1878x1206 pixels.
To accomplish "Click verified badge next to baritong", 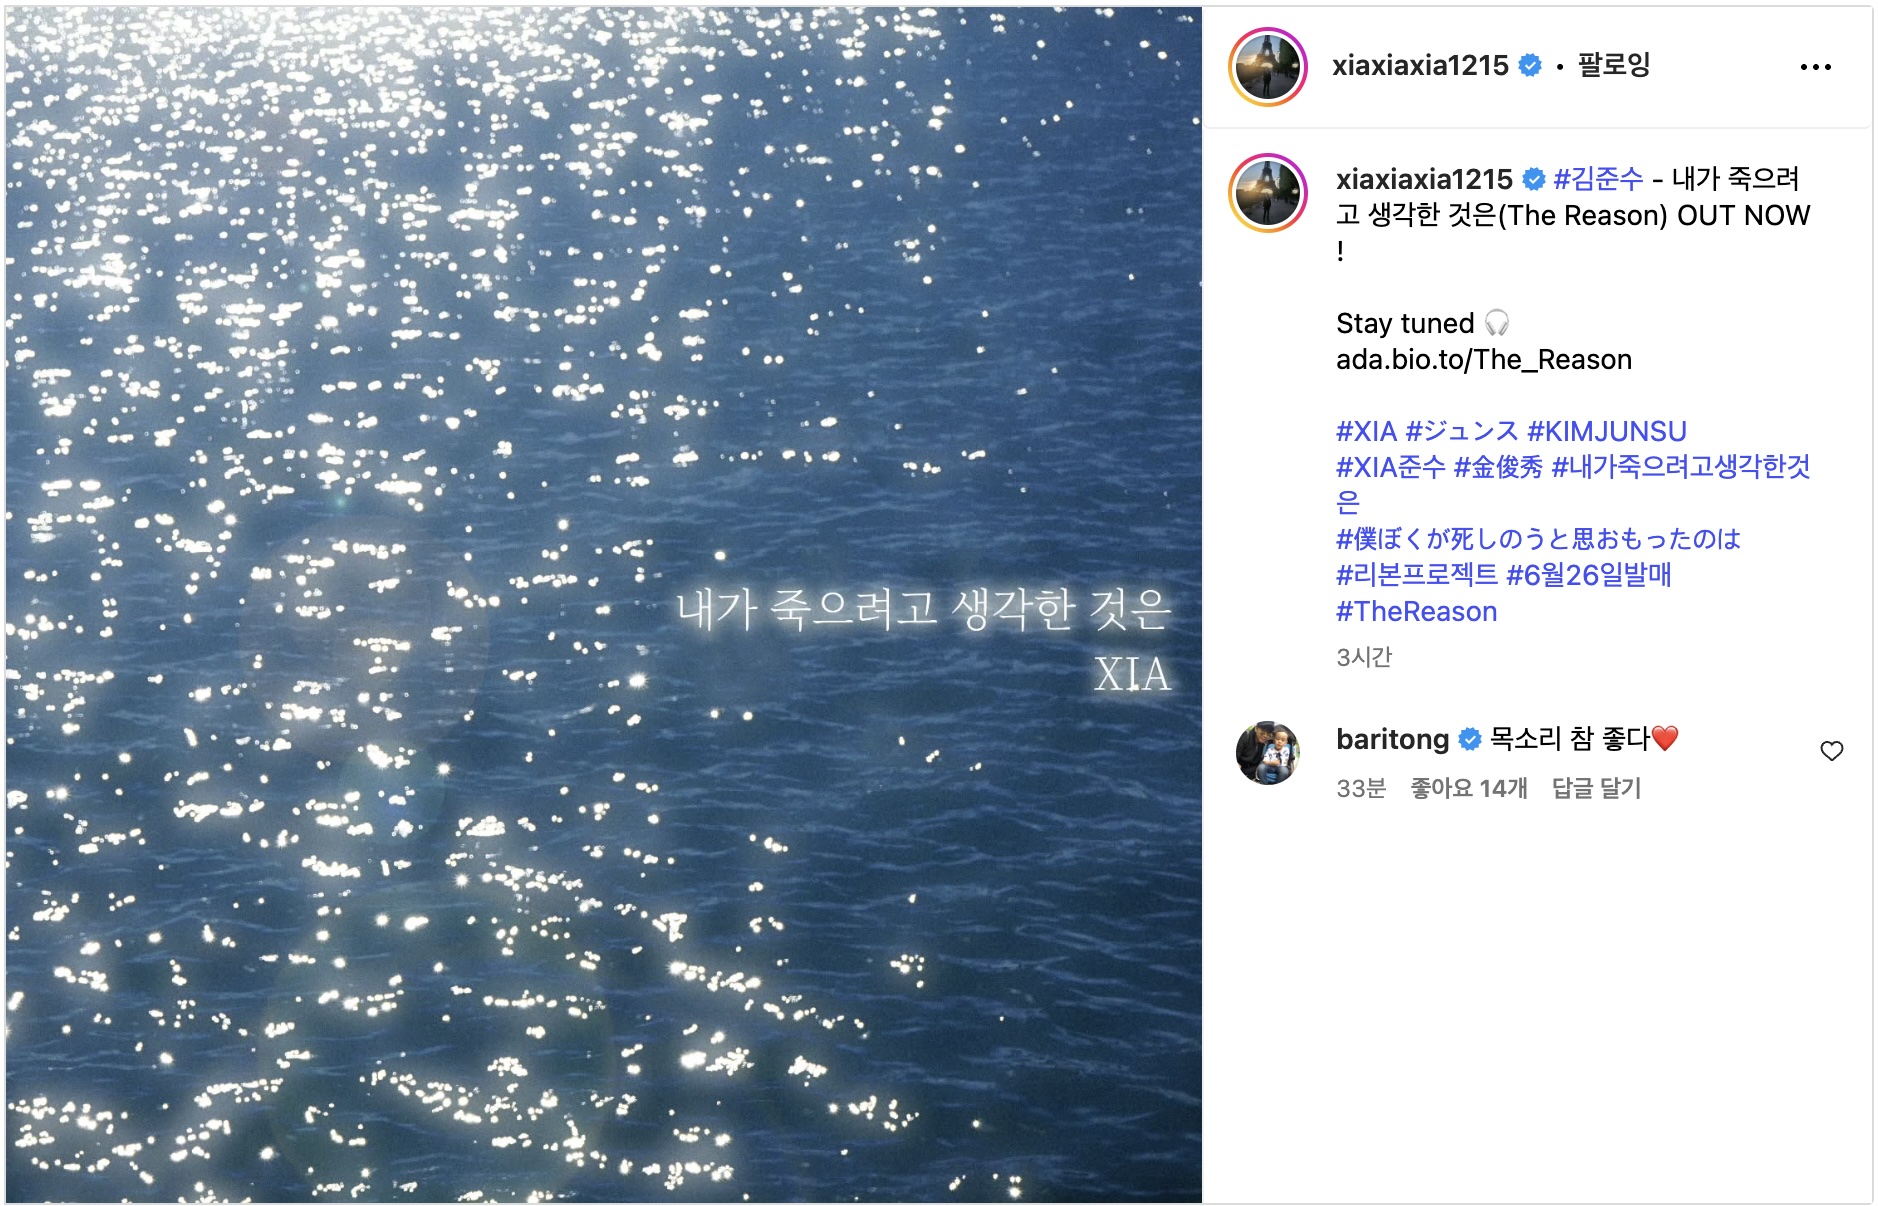I will [x=1469, y=739].
